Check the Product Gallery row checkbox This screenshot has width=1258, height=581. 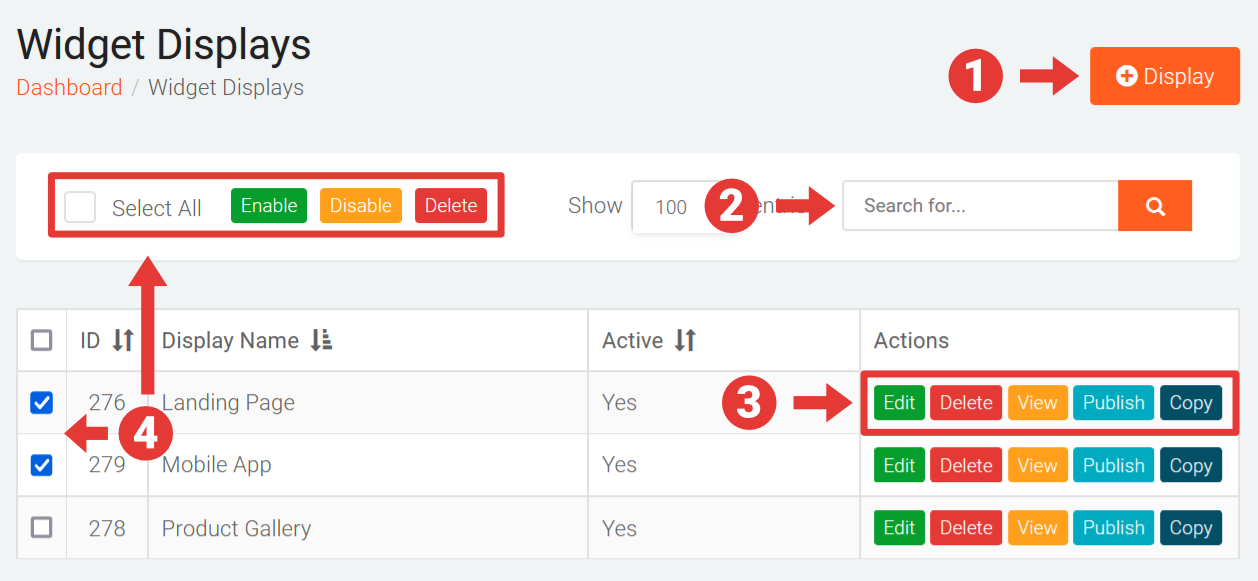(x=42, y=527)
